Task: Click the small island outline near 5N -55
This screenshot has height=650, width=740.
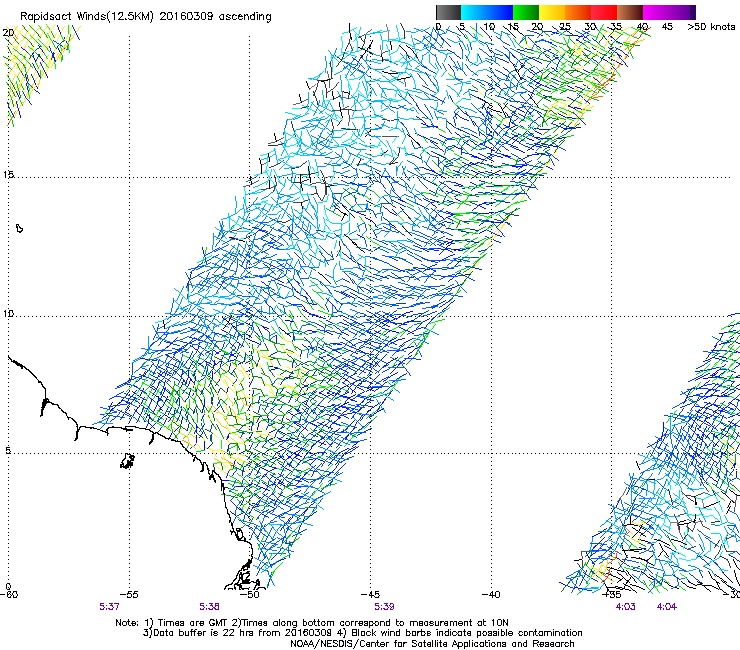Action: click(127, 460)
